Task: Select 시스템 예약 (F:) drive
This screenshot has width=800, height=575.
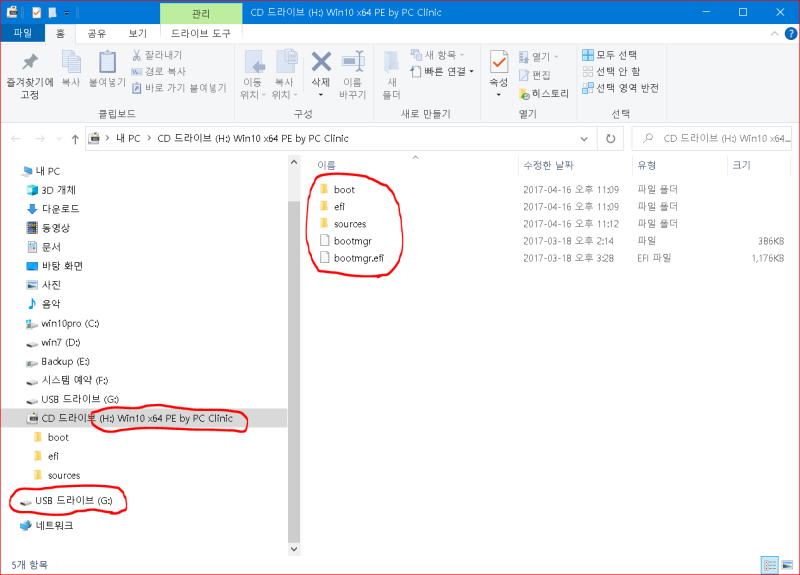Action: tap(67, 381)
